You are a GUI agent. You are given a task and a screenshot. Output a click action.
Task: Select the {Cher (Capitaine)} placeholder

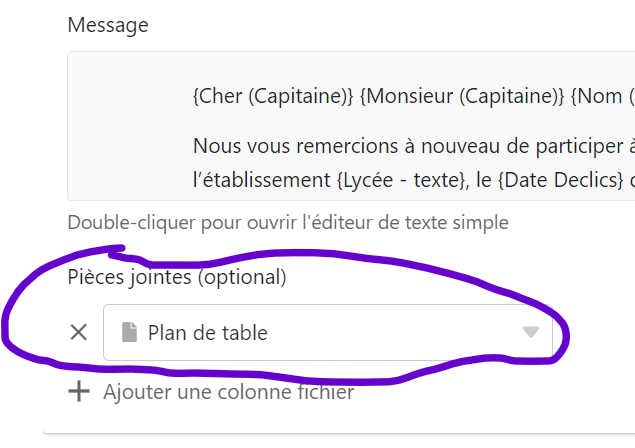pyautogui.click(x=273, y=97)
